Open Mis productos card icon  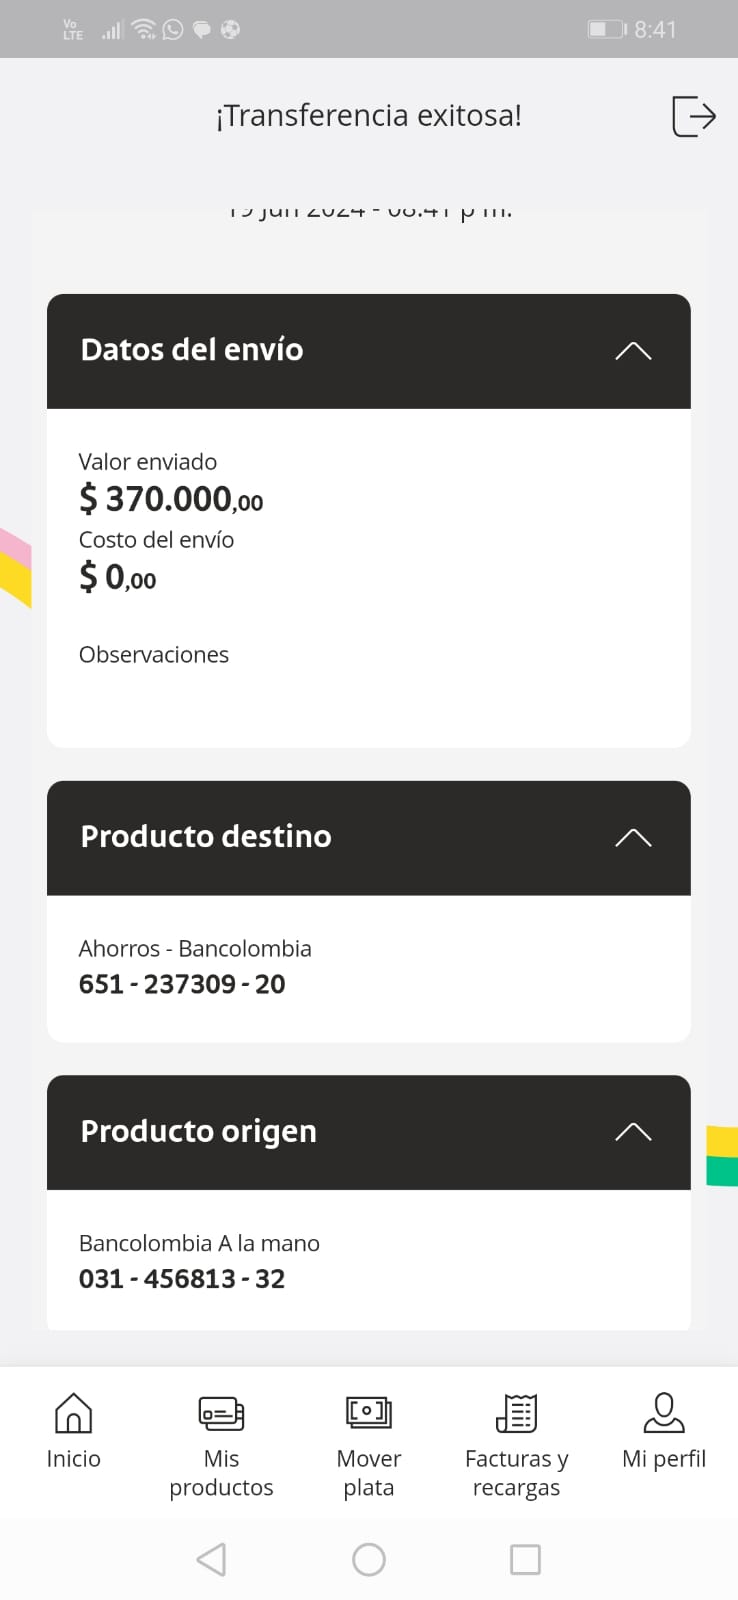coord(221,1413)
